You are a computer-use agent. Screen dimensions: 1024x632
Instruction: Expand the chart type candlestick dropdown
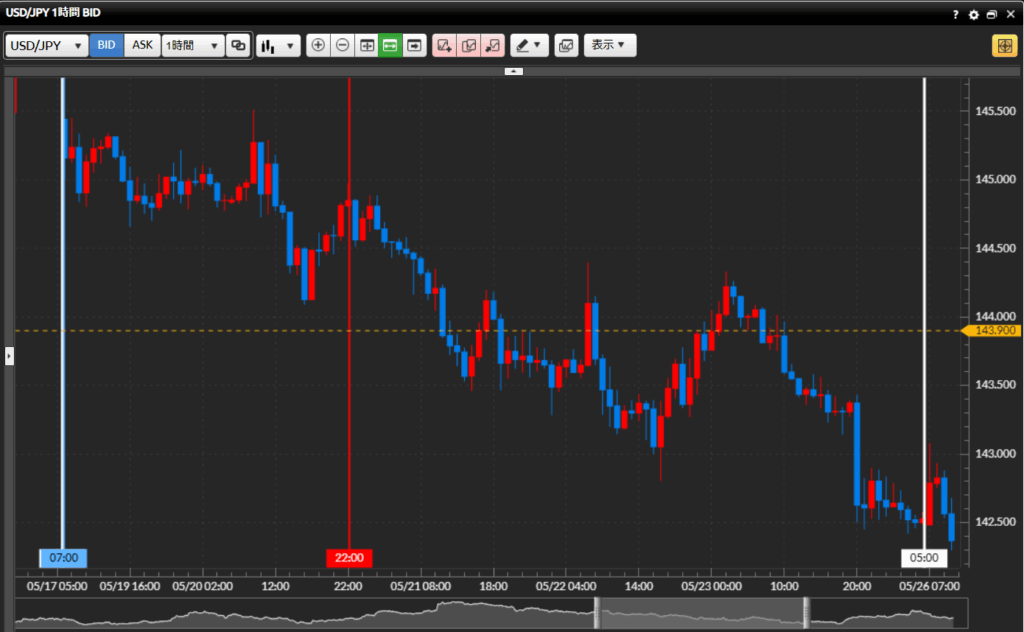[278, 46]
